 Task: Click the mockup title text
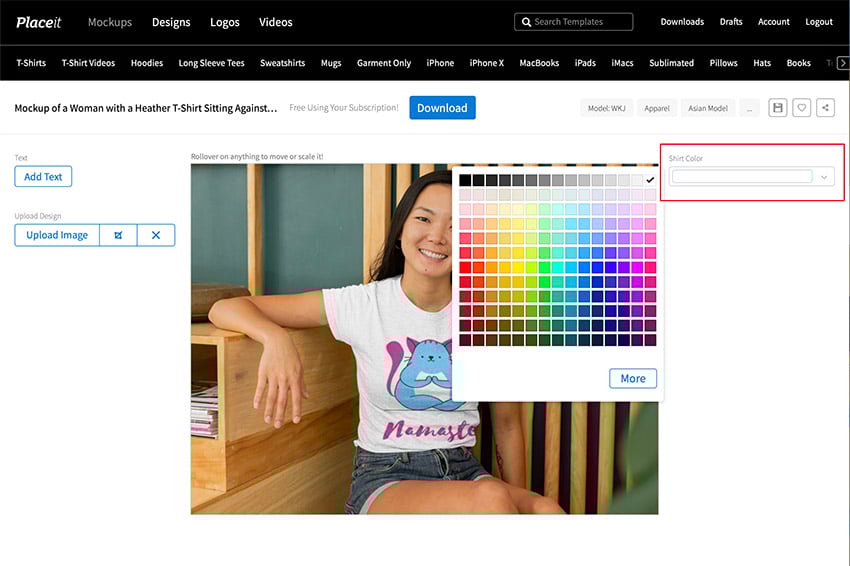coord(146,108)
